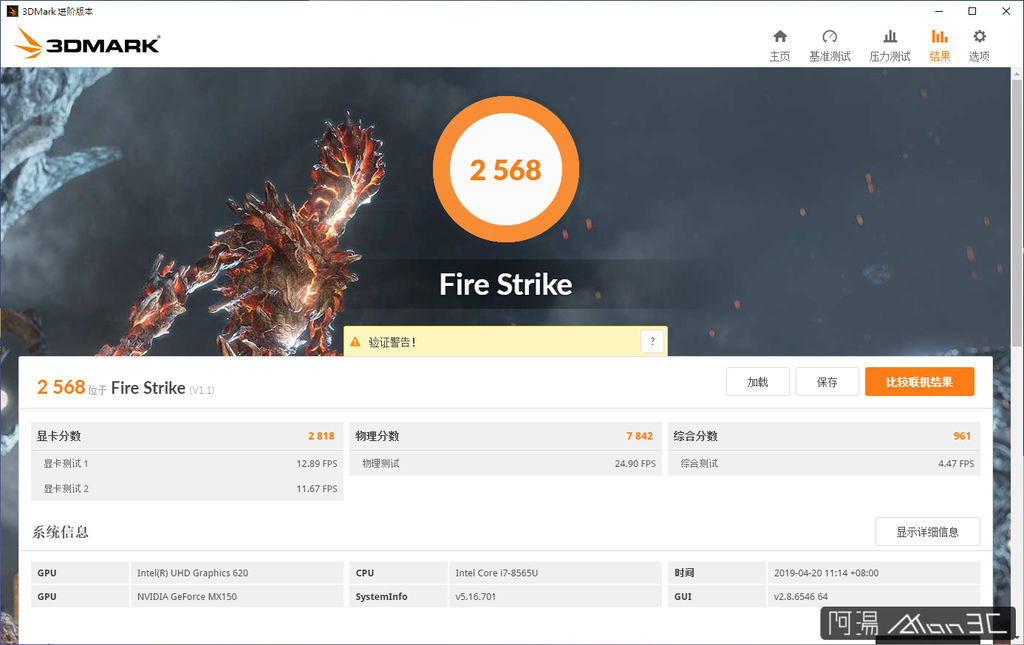Viewport: 1024px width, 645px height.
Task: Click the Fire Strike (V1.1) result heading
Action: click(x=163, y=388)
